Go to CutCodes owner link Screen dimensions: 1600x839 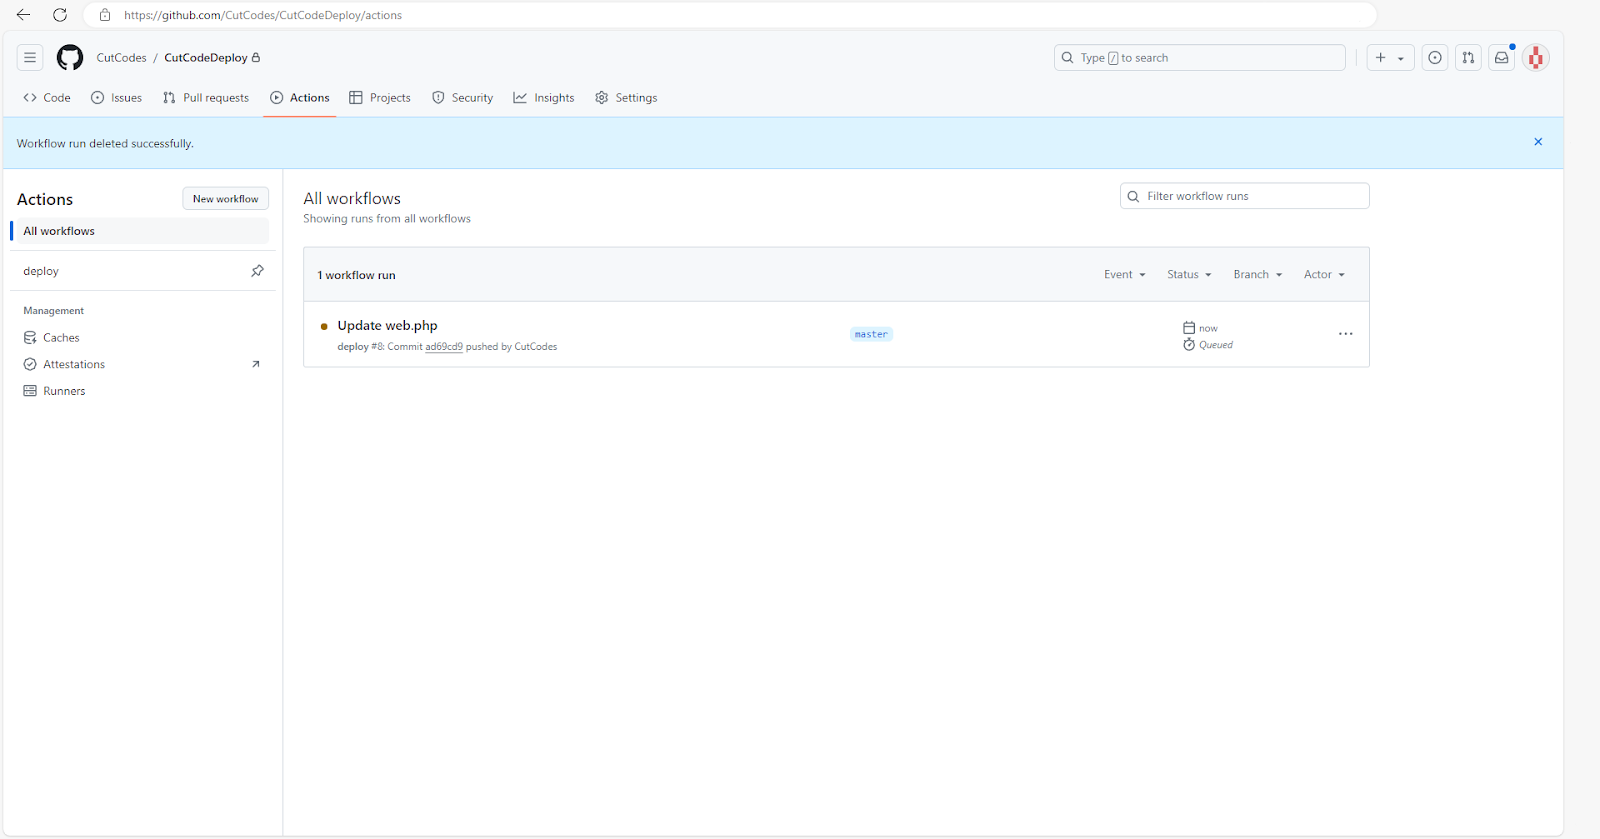click(121, 58)
